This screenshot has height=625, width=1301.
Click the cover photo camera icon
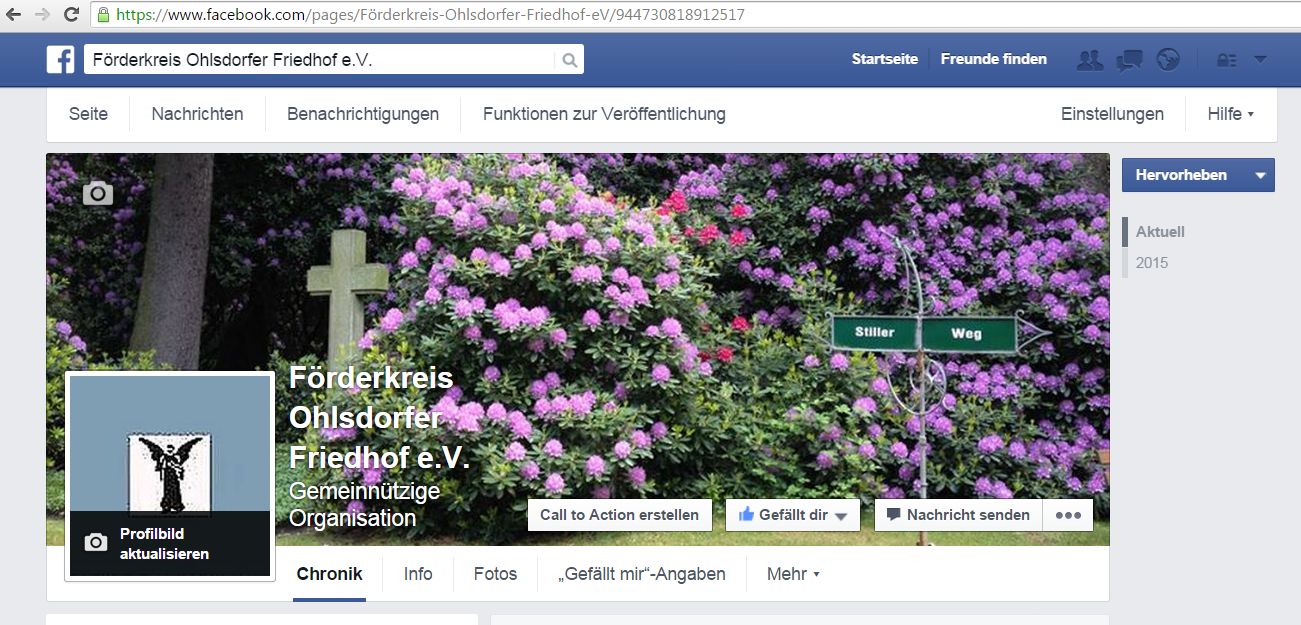[97, 193]
